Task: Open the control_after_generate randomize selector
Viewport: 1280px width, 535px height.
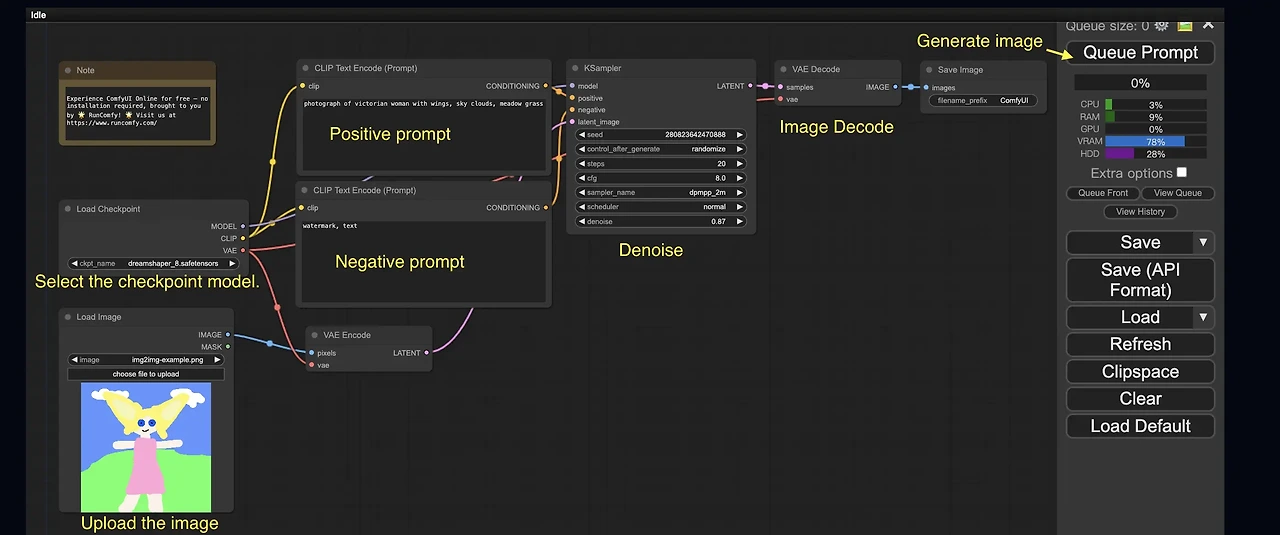Action: click(x=661, y=149)
